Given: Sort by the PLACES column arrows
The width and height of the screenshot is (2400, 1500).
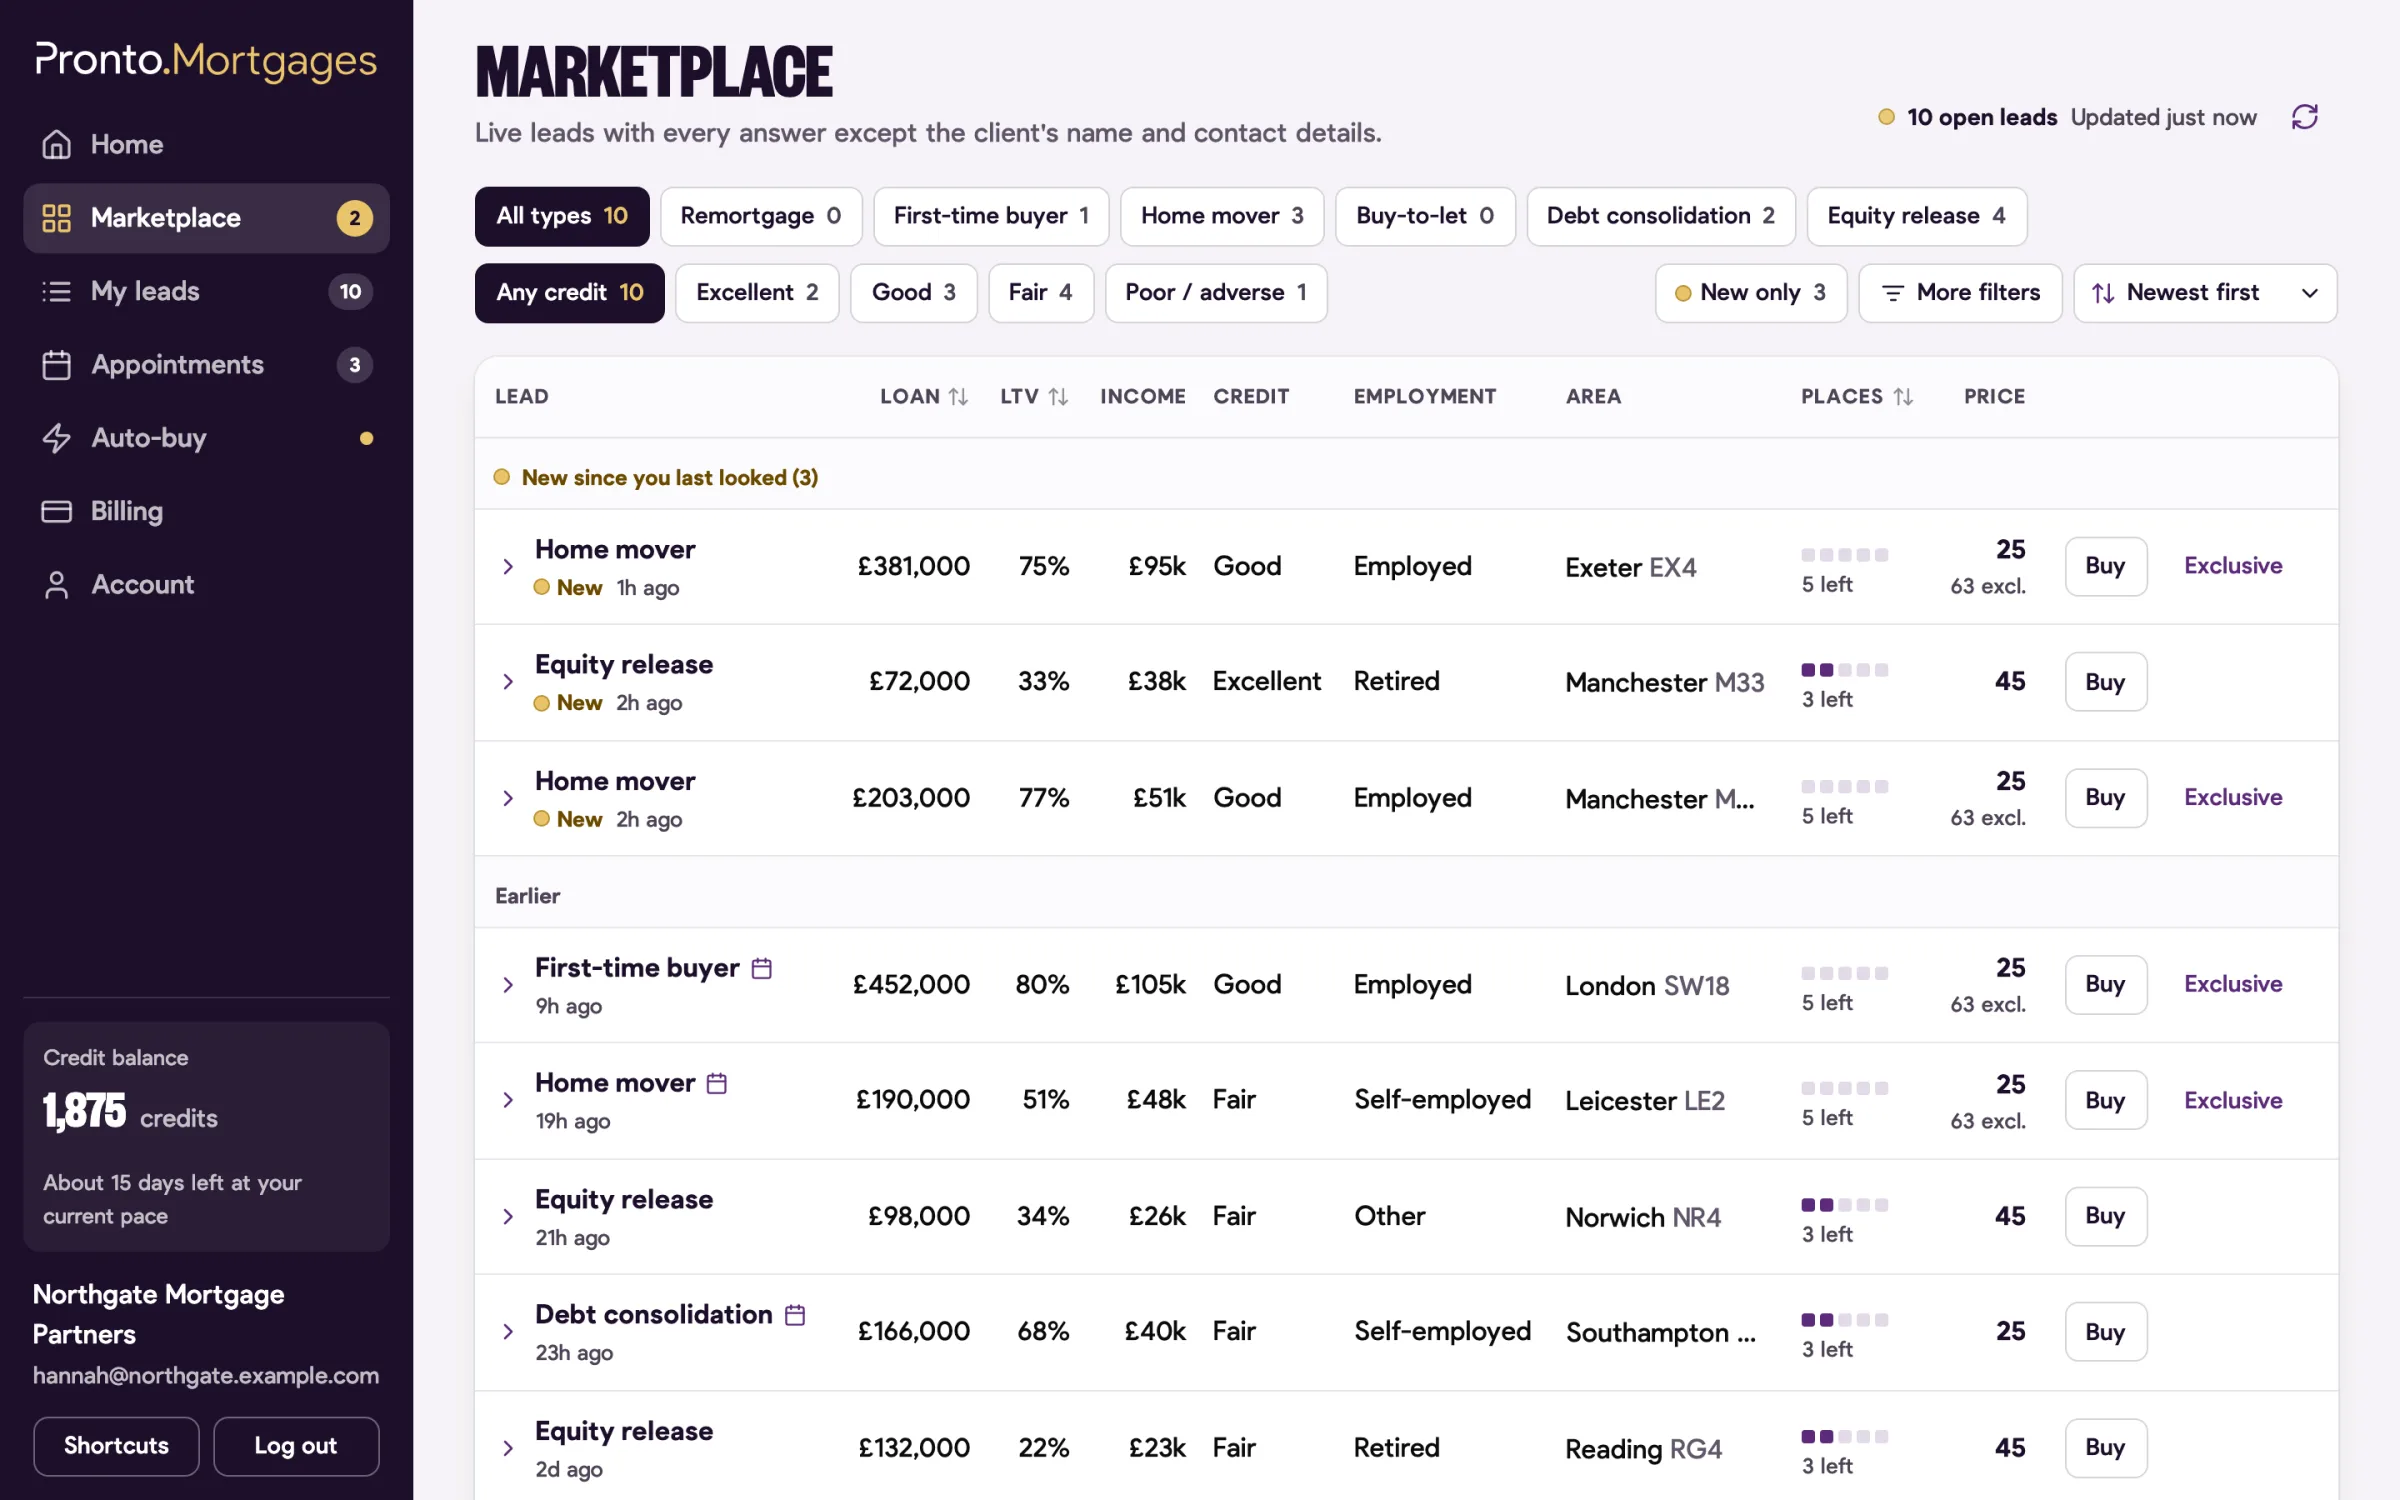Looking at the screenshot, I should [1903, 397].
